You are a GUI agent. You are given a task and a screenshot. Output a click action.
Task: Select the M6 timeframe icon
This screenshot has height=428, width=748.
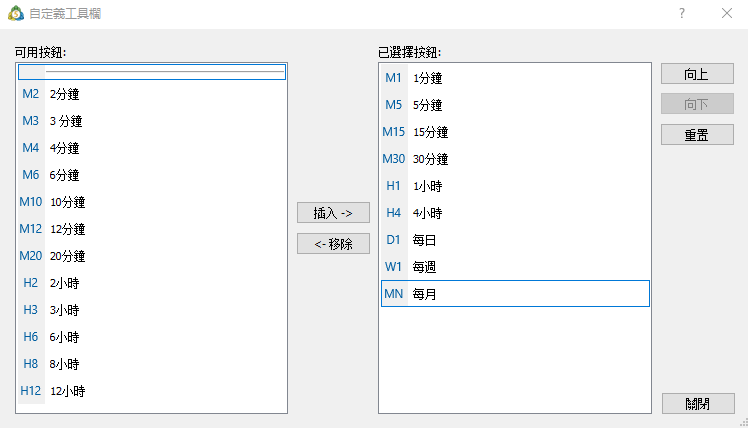click(31, 175)
